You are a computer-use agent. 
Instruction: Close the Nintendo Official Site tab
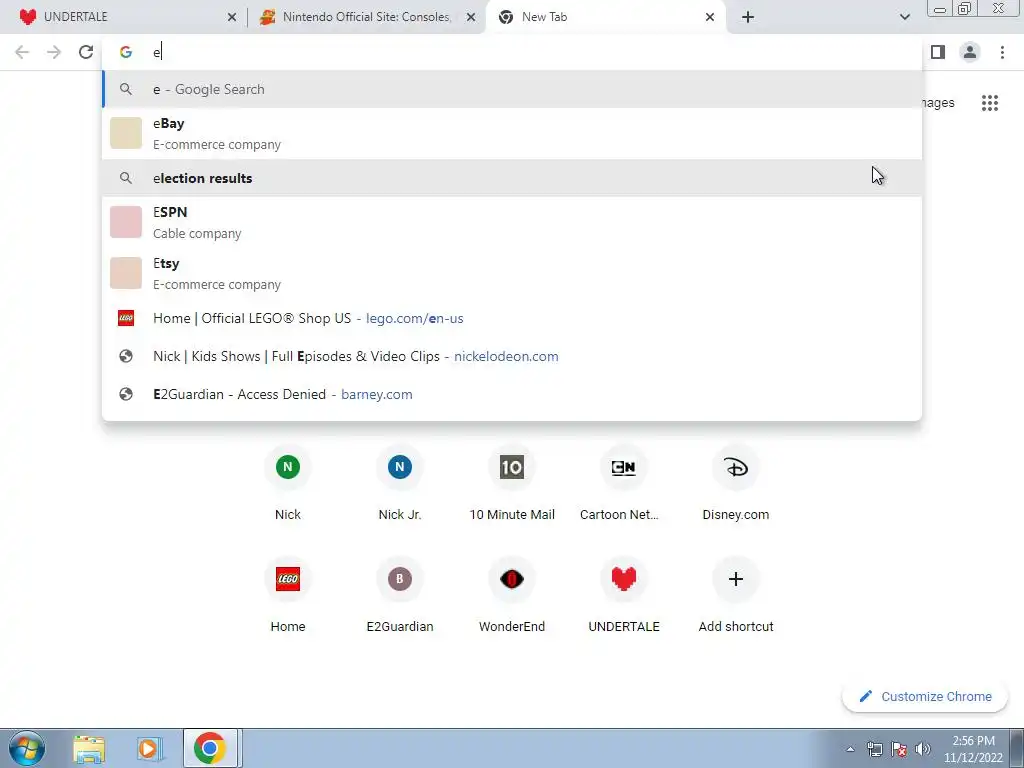click(471, 18)
